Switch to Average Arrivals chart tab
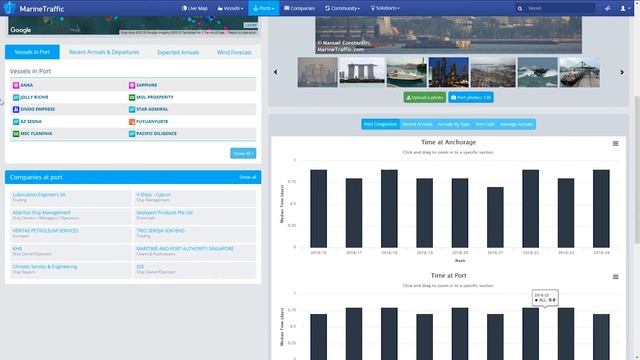640x360 pixels. click(x=516, y=124)
